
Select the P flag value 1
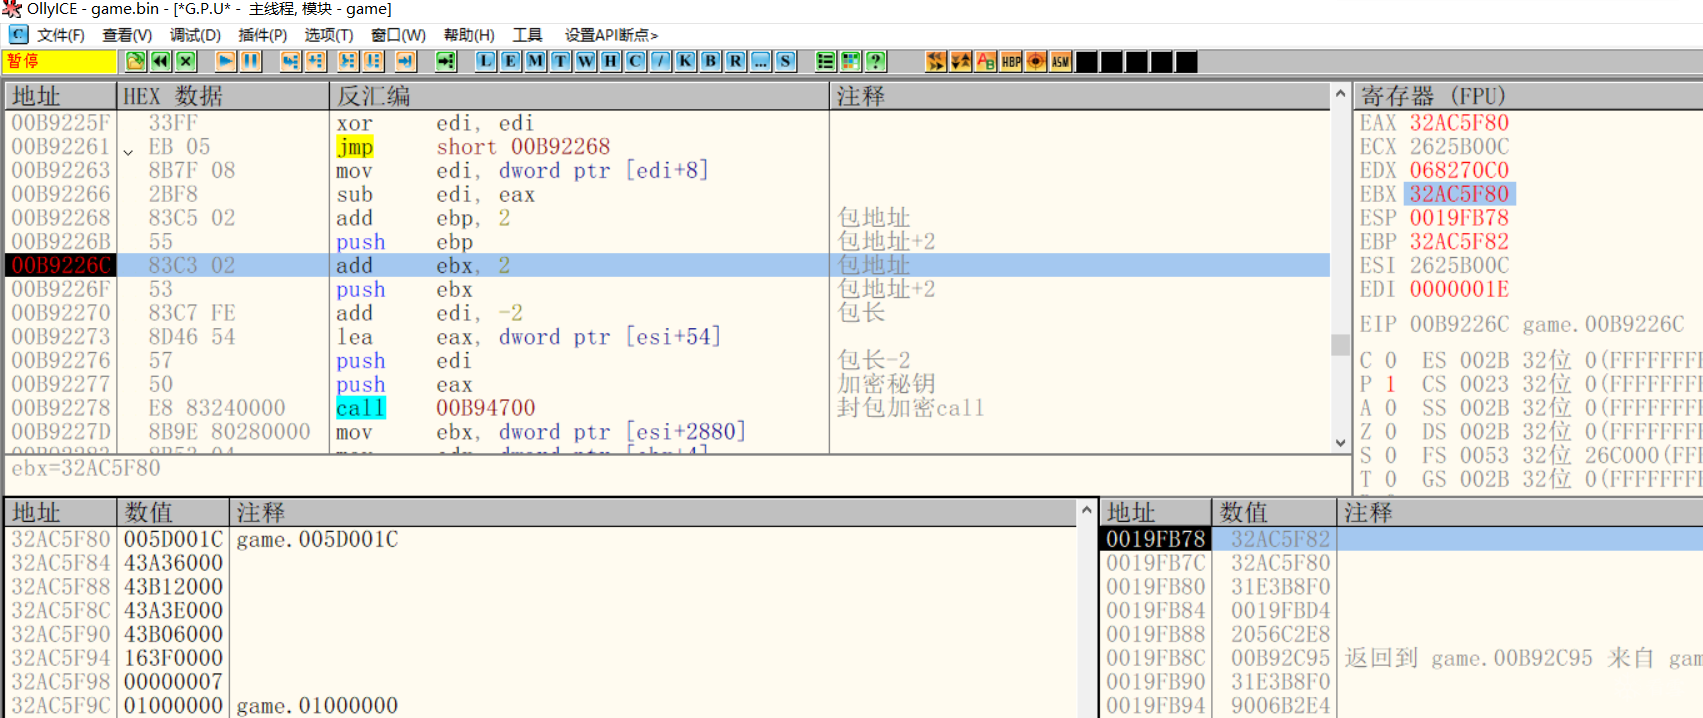click(x=1390, y=384)
